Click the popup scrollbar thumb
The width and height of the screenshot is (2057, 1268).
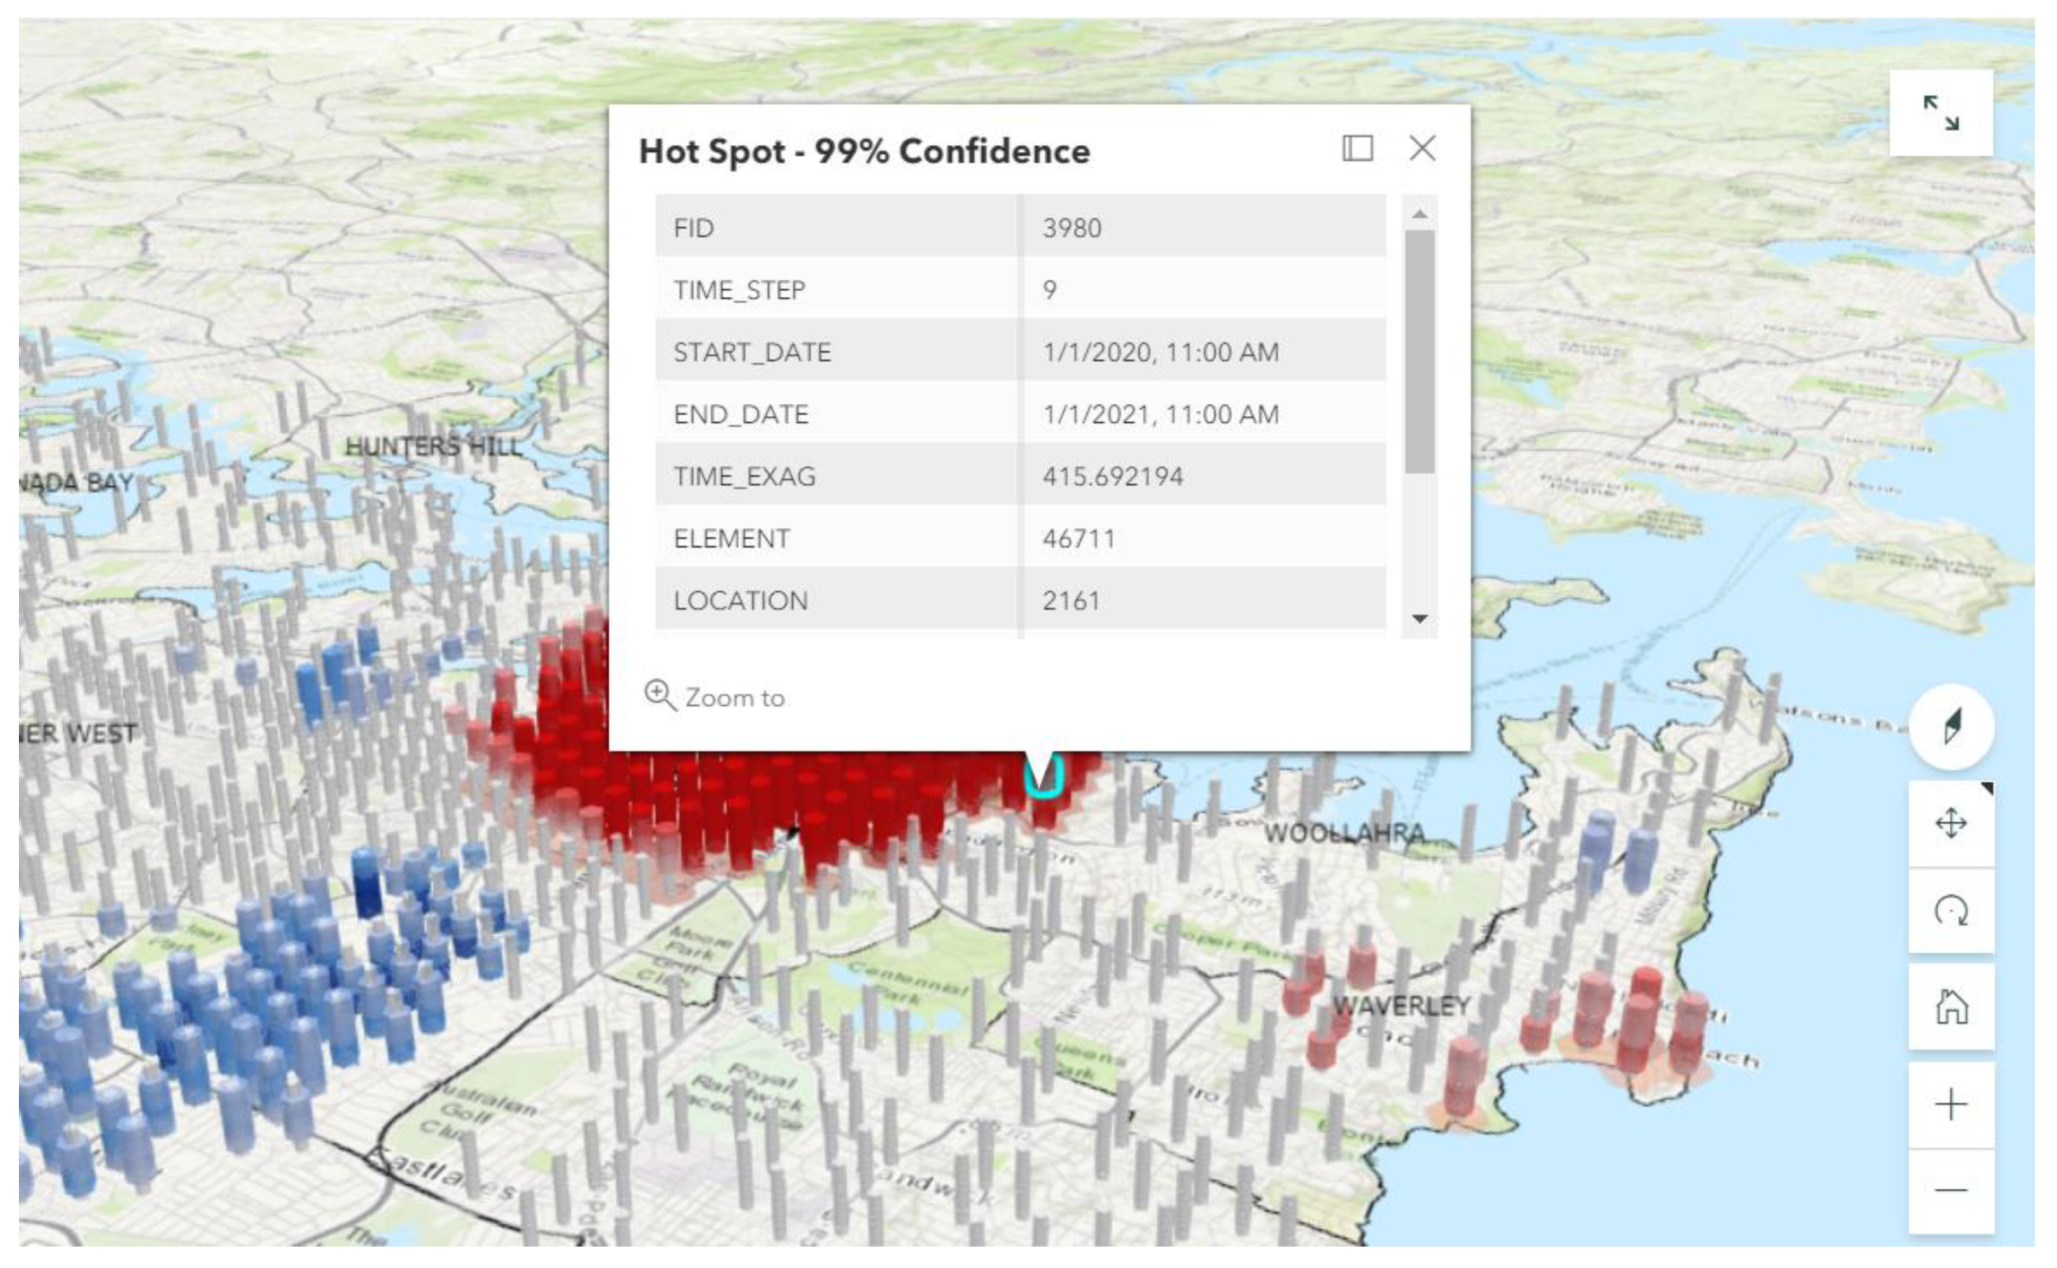(1418, 350)
